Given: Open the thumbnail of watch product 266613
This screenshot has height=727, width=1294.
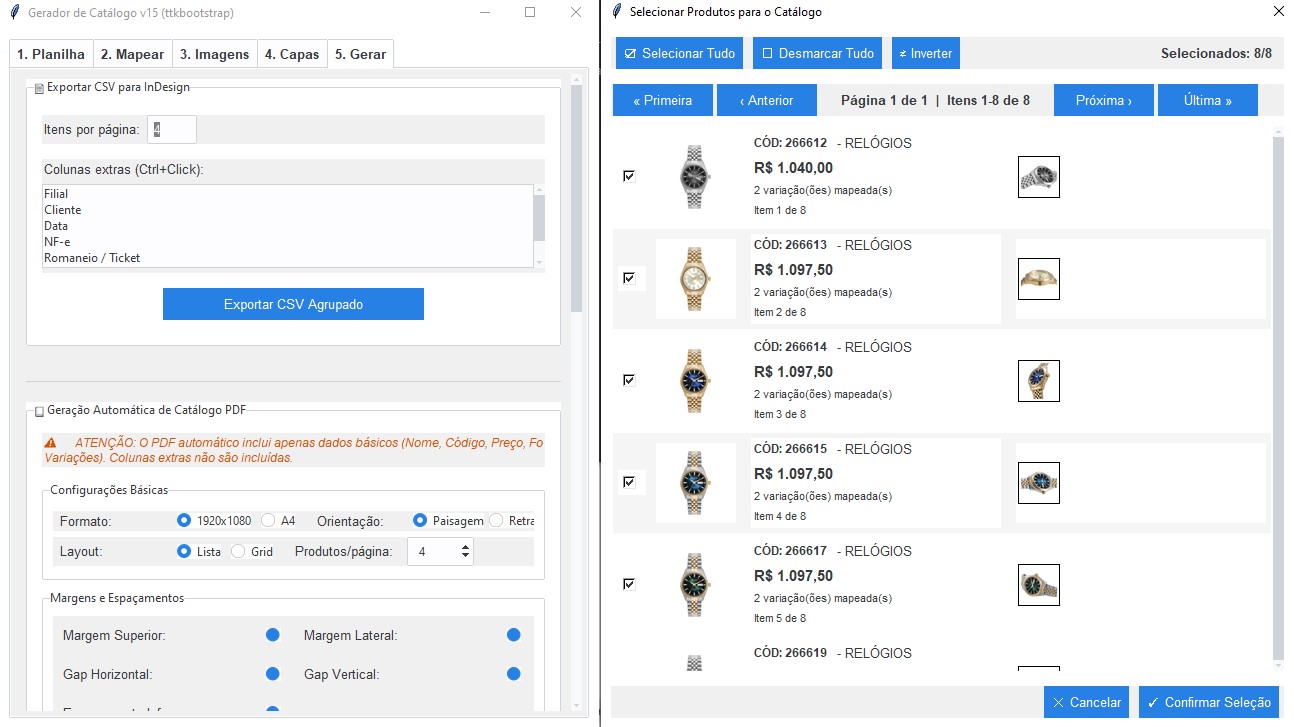Looking at the screenshot, I should click(x=1038, y=279).
